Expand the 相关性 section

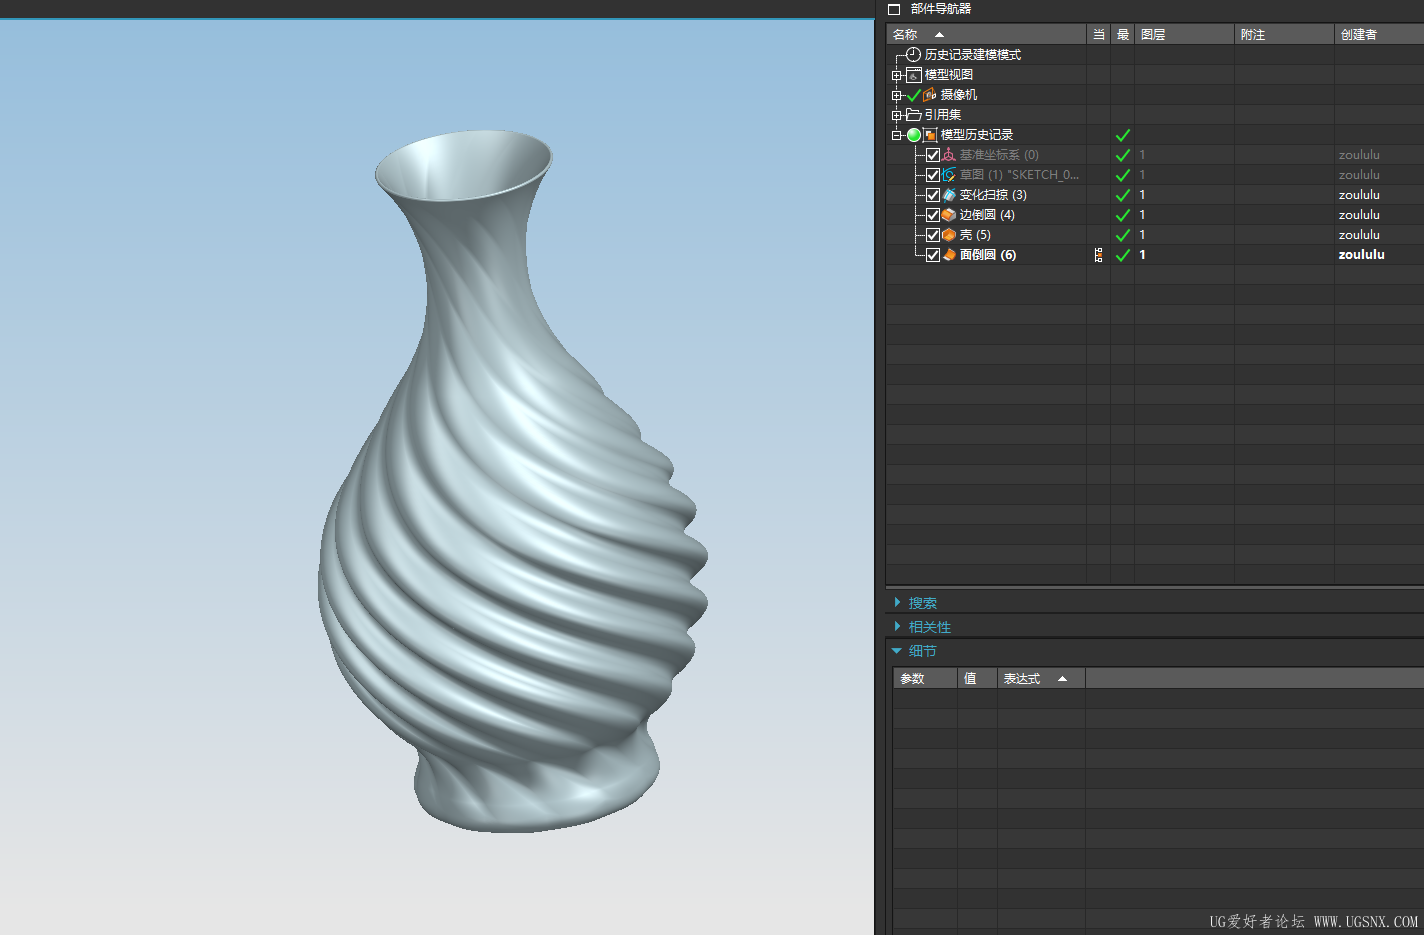point(898,627)
